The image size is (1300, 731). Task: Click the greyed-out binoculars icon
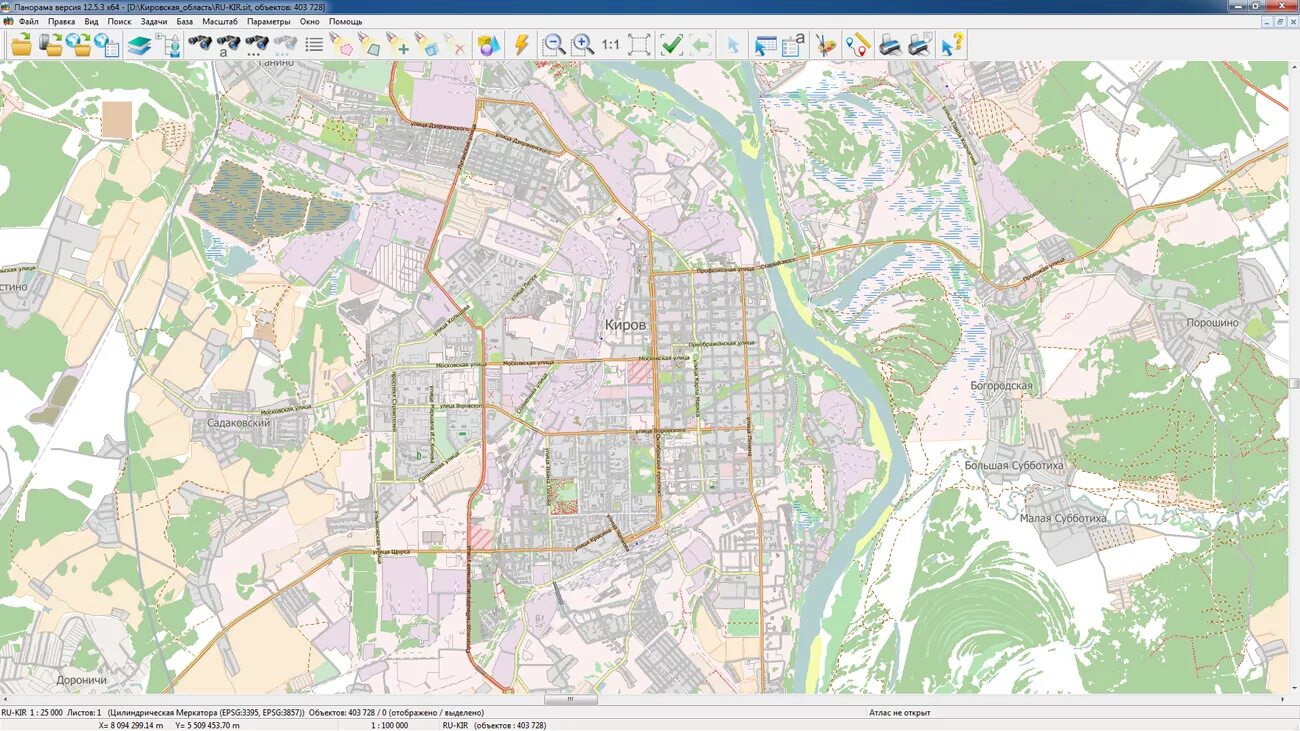pos(286,44)
